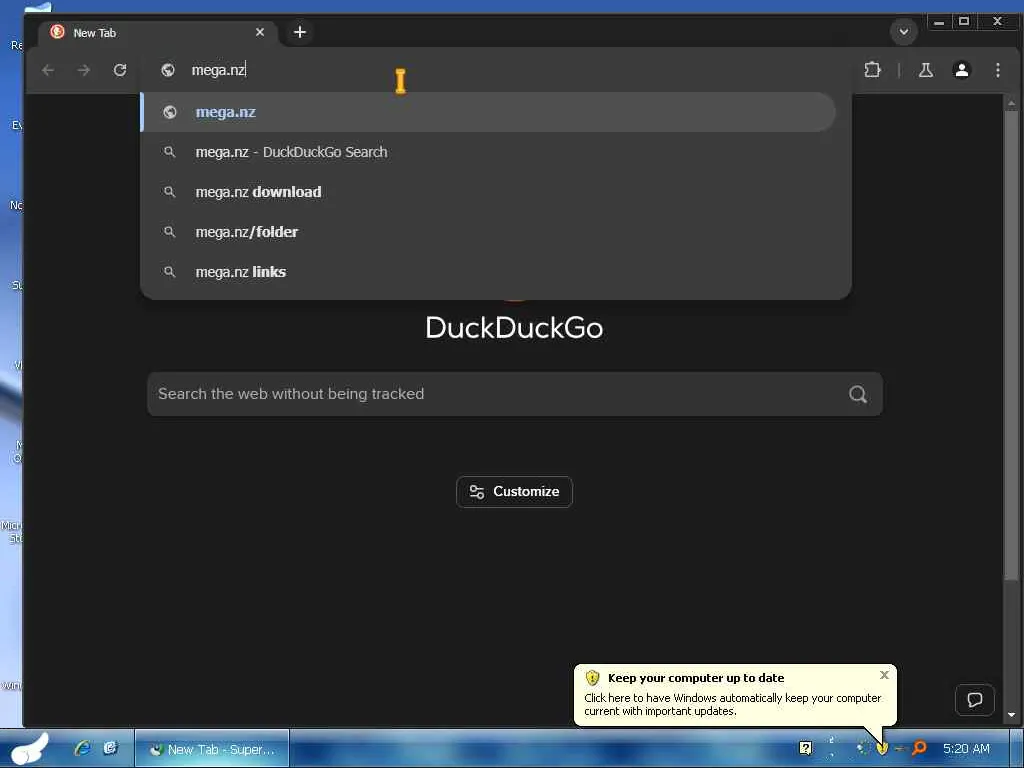
Task: Launch Internet Explorer from quick launch
Action: click(82, 748)
